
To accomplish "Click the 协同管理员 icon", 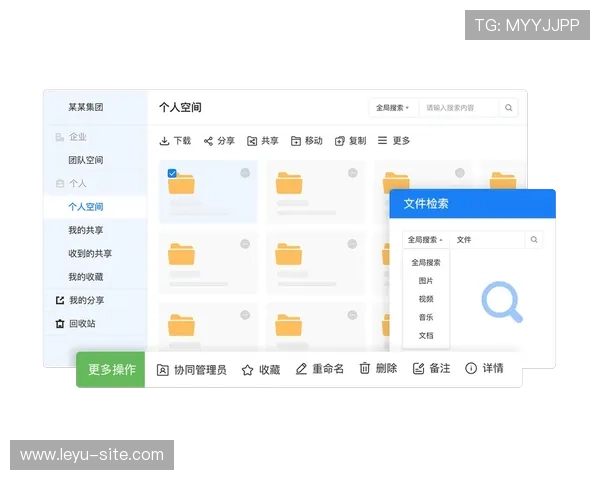I will pyautogui.click(x=163, y=370).
